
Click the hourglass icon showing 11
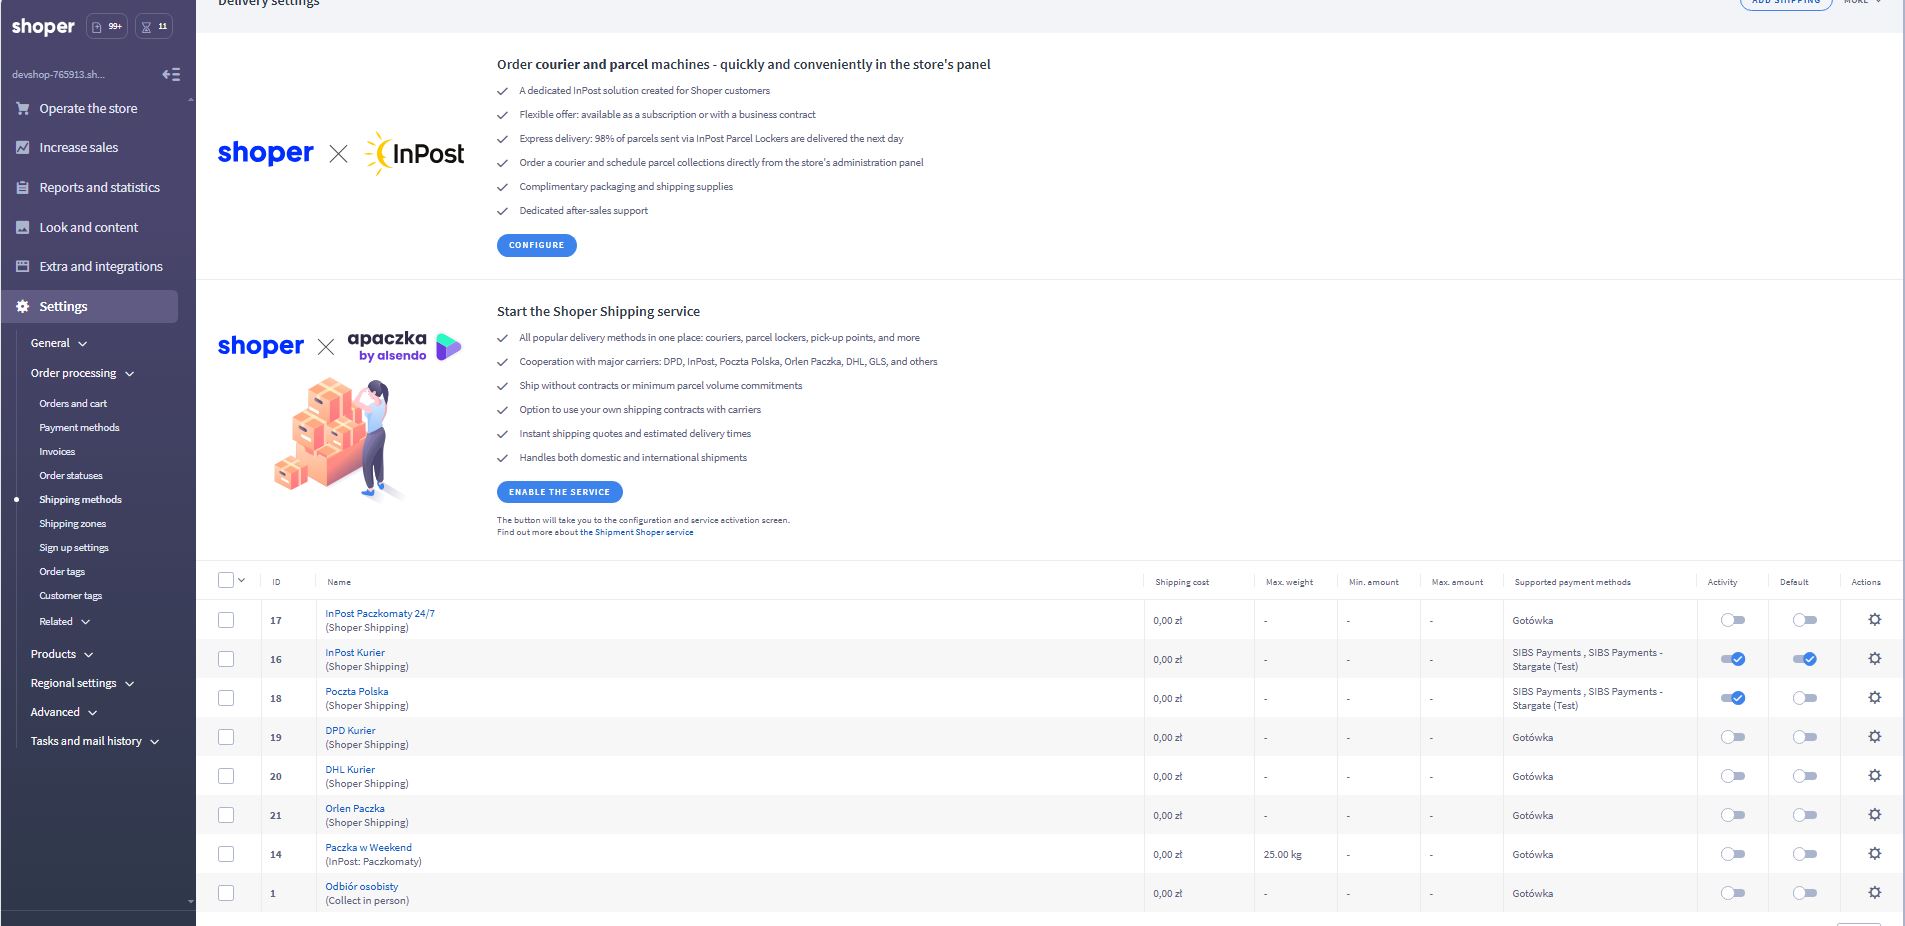pyautogui.click(x=153, y=27)
